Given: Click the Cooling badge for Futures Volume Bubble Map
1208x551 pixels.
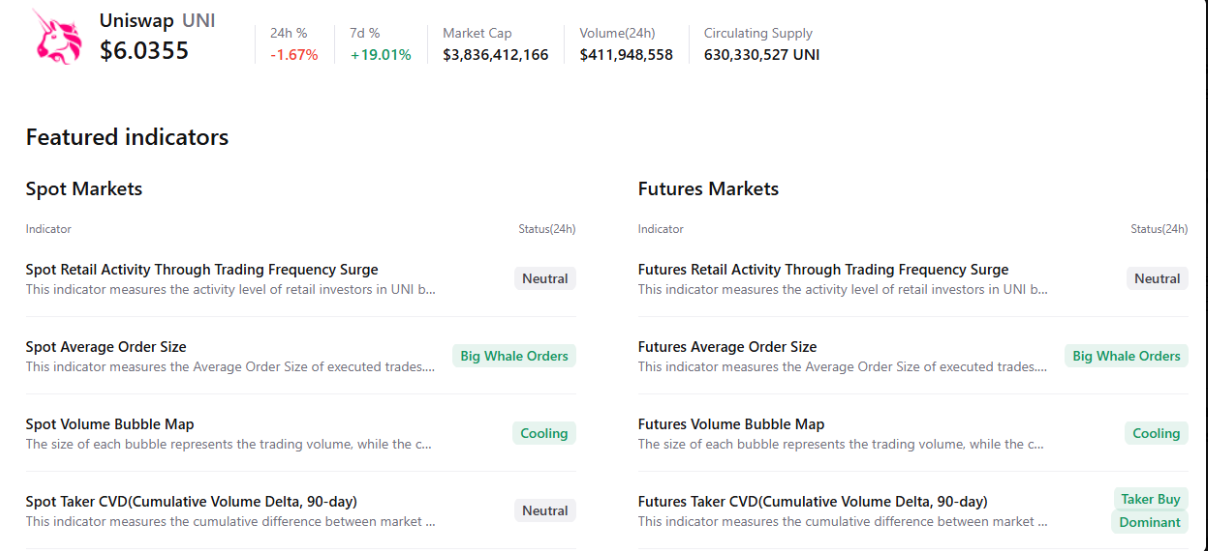Looking at the screenshot, I should [x=1156, y=433].
